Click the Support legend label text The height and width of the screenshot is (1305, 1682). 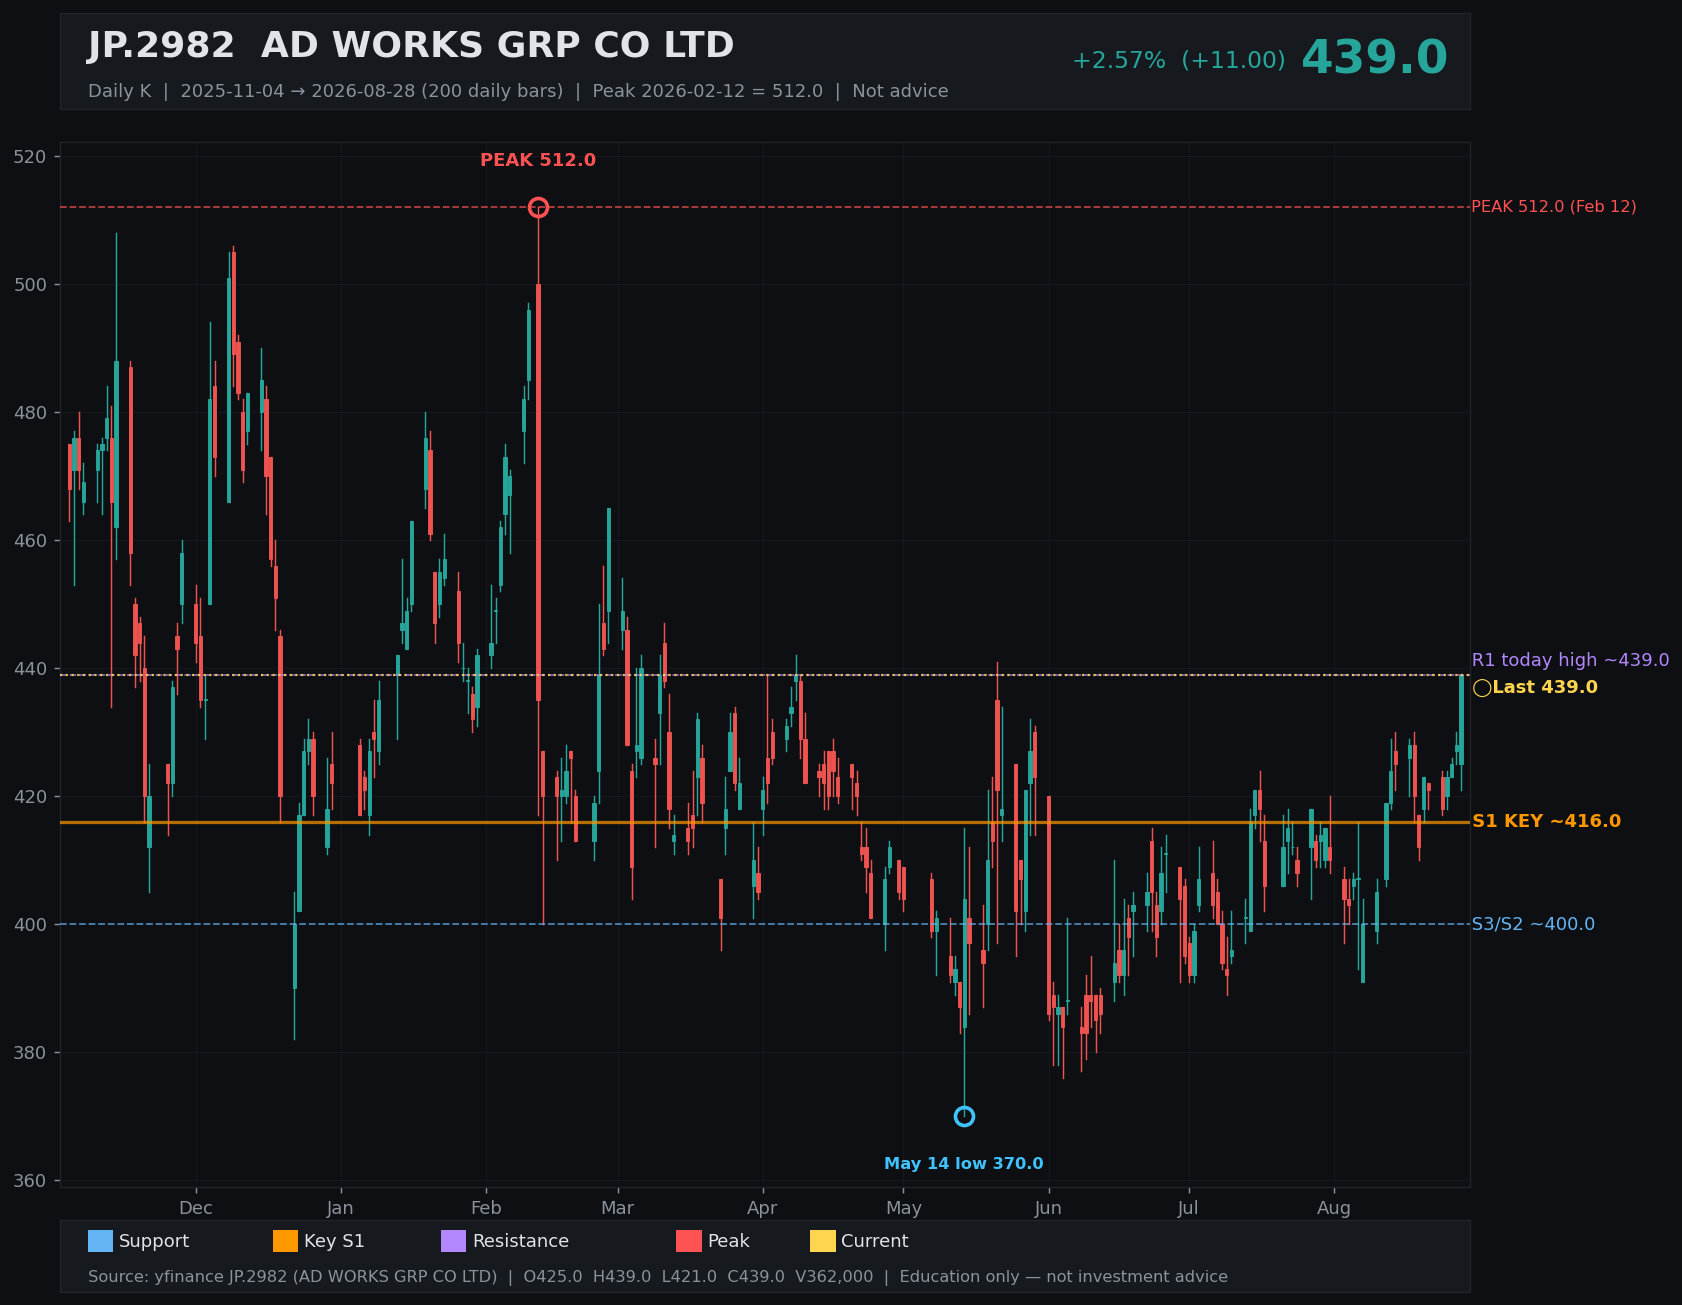tap(154, 1241)
